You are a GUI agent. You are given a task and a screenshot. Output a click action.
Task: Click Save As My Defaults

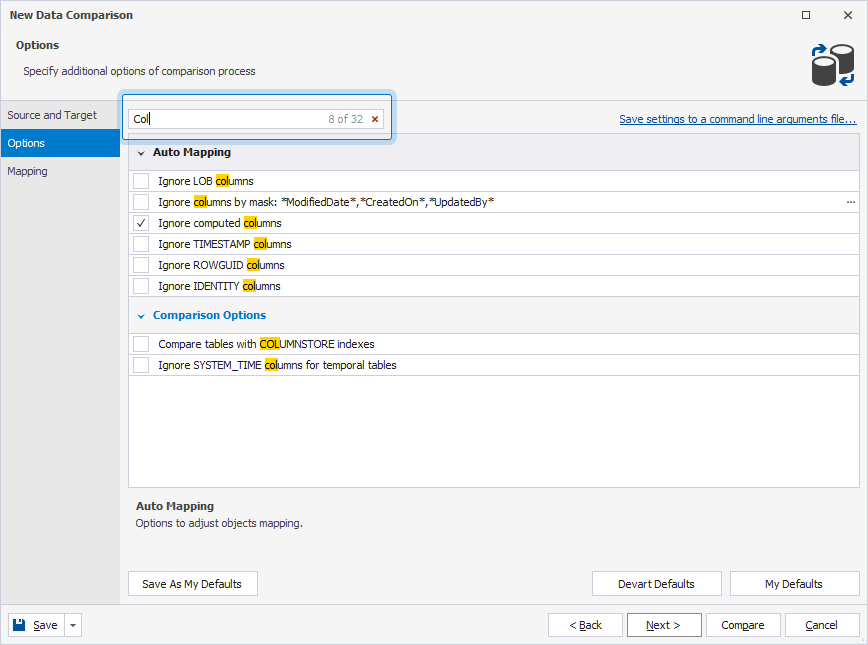pyautogui.click(x=192, y=583)
